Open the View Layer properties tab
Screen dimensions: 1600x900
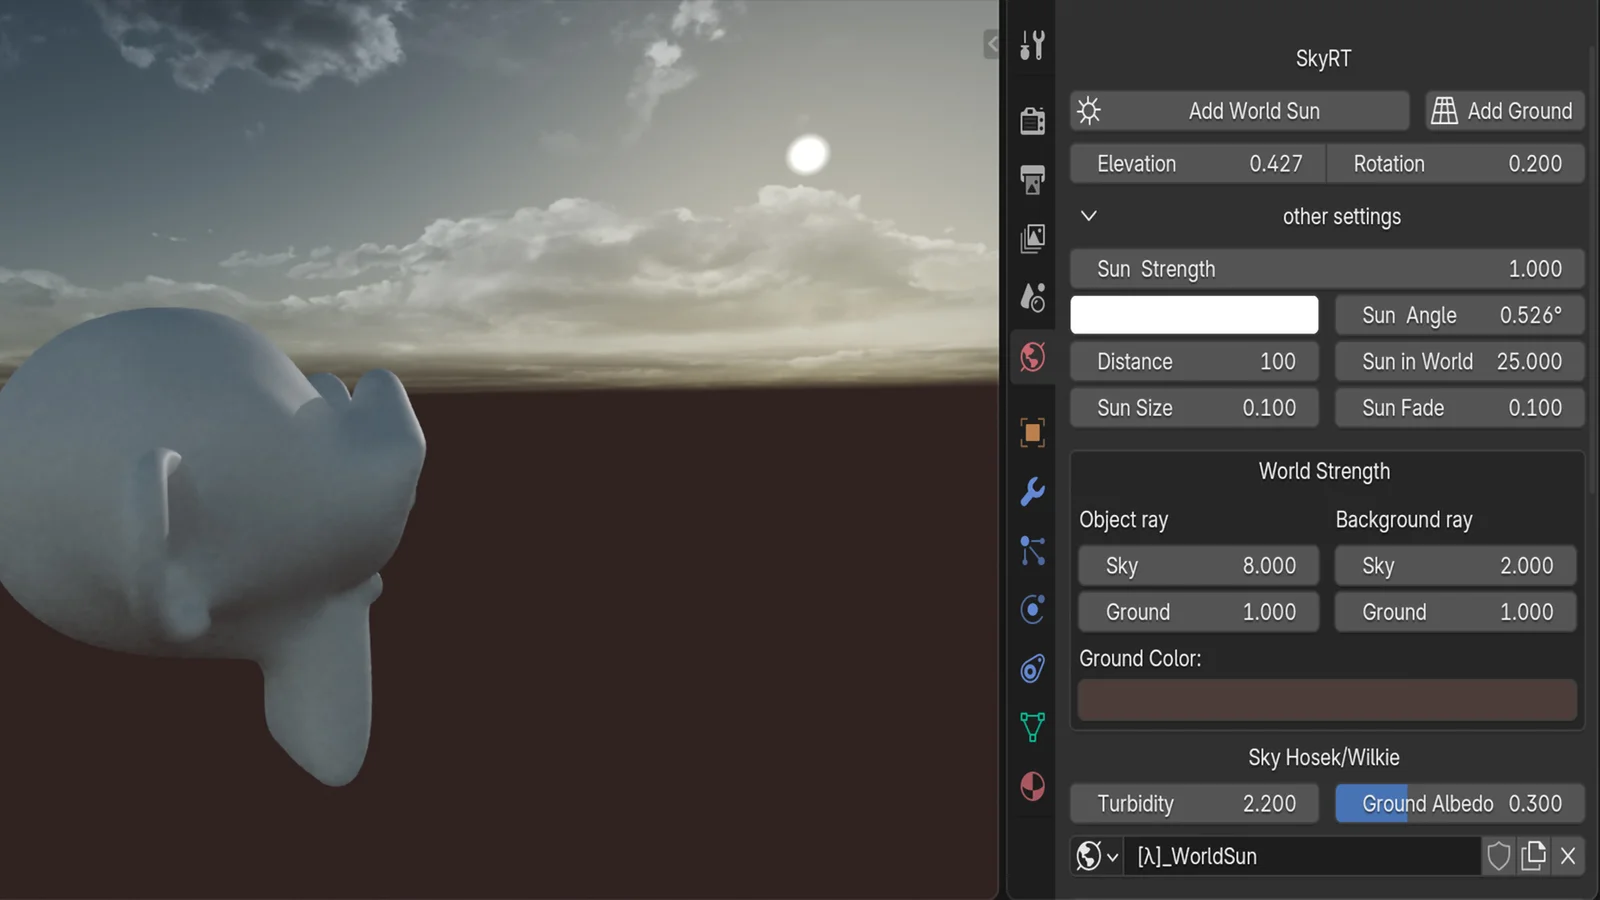tap(1032, 238)
